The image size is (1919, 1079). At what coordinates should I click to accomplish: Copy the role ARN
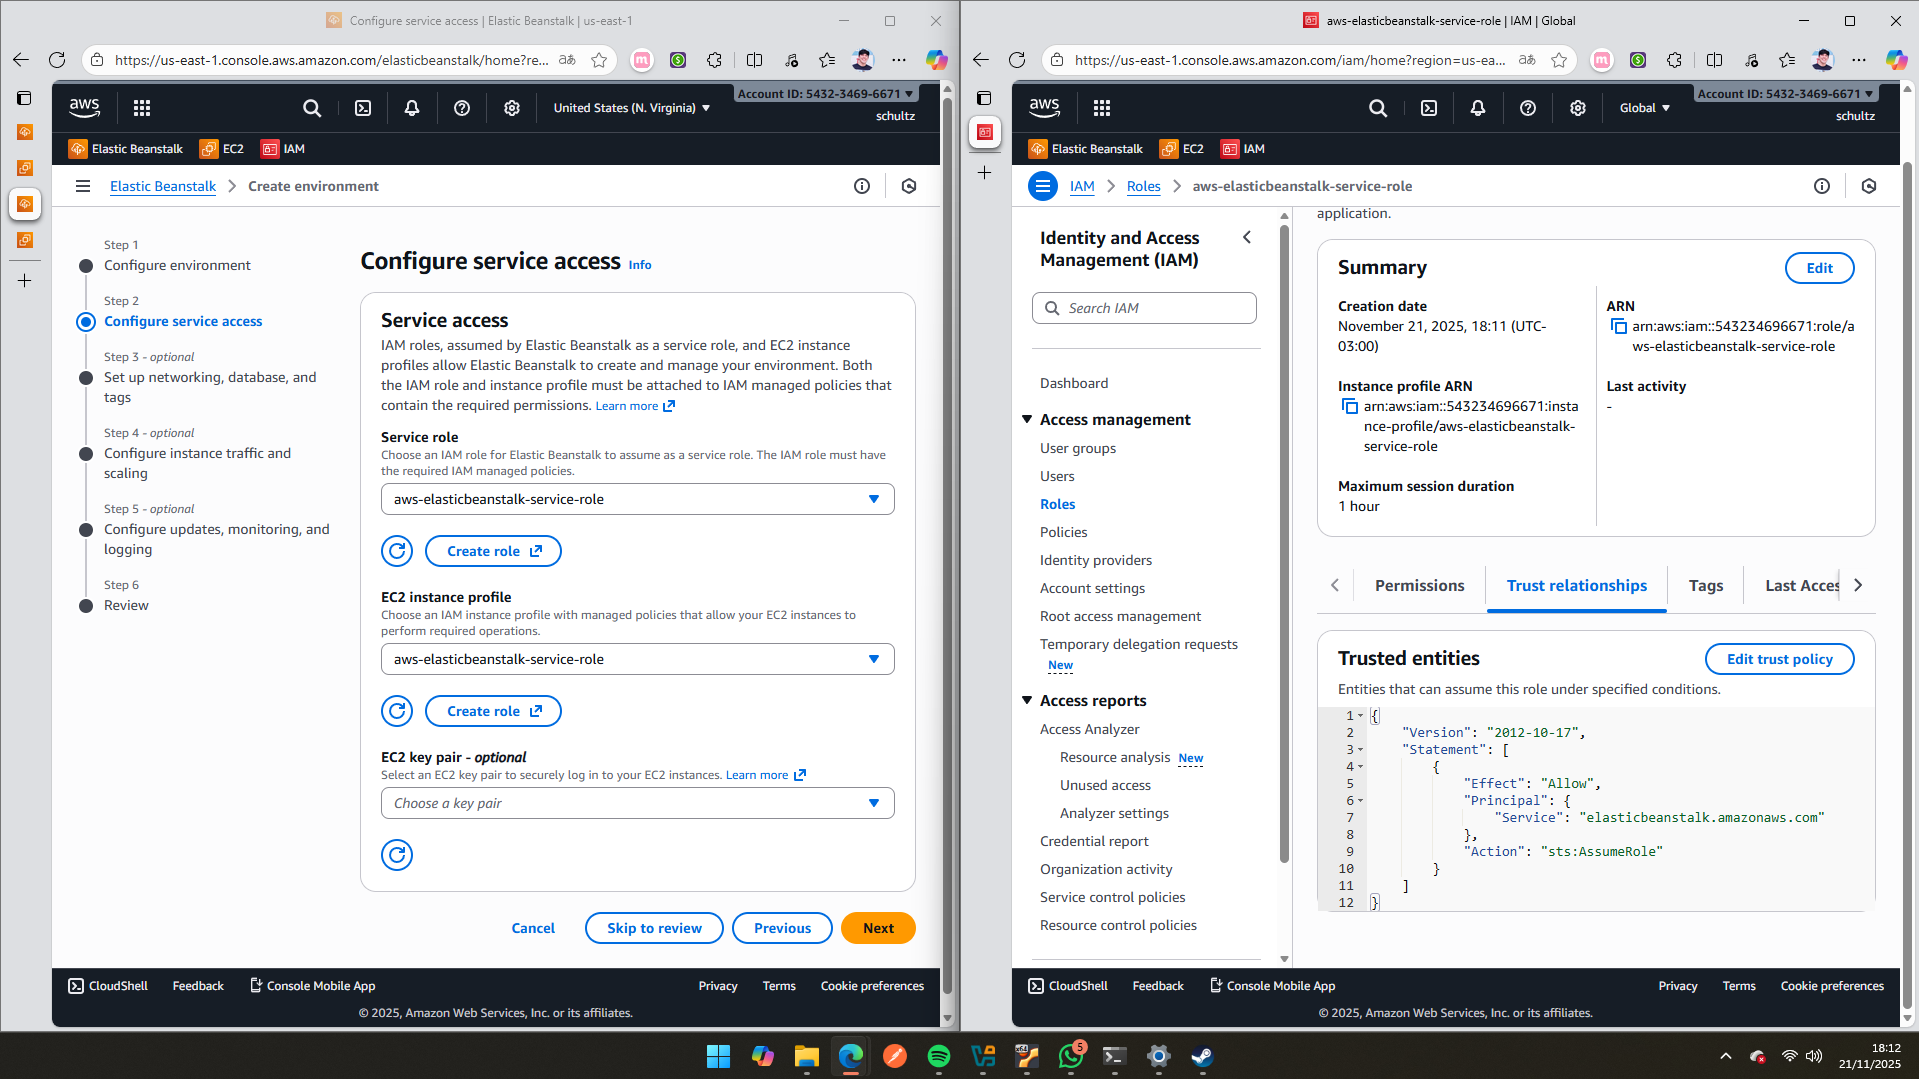pyautogui.click(x=1618, y=327)
